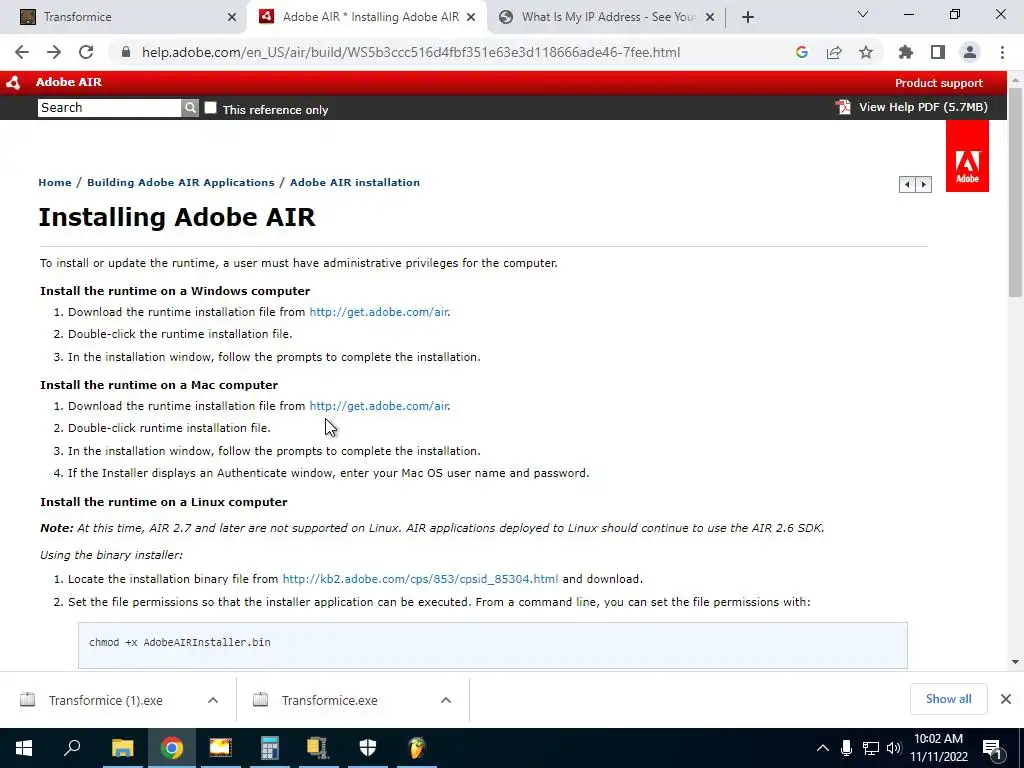
Task: Click the page vertical scrollbar thumb
Action: point(1015,193)
